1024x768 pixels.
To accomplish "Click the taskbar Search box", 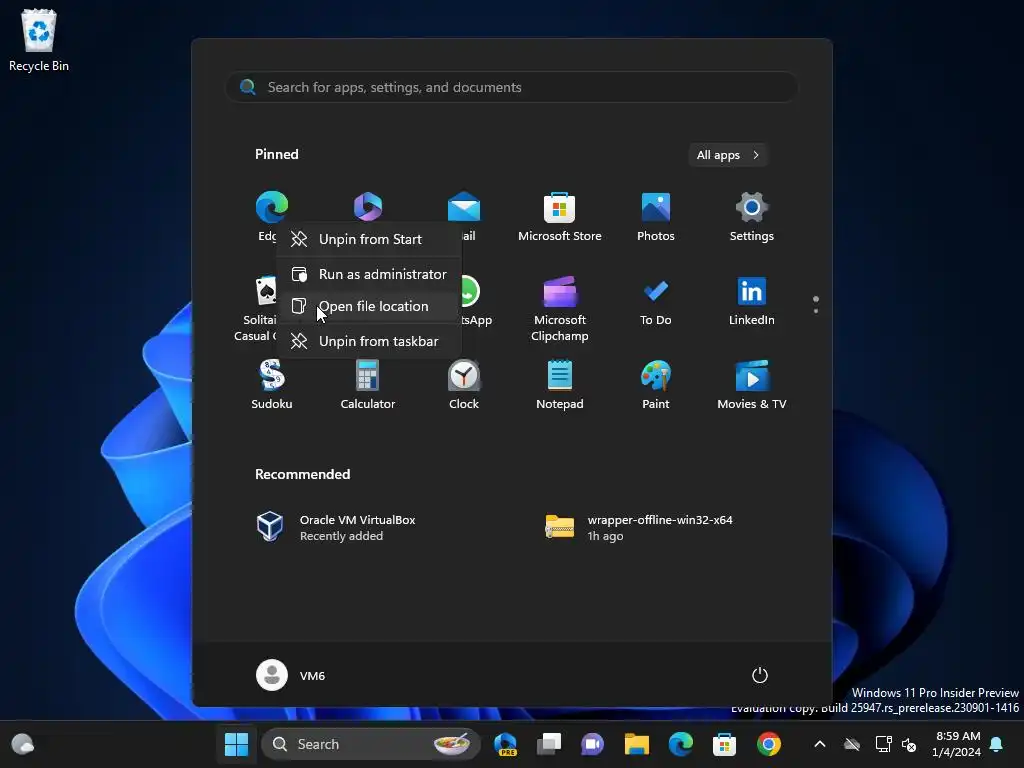I will tap(370, 744).
